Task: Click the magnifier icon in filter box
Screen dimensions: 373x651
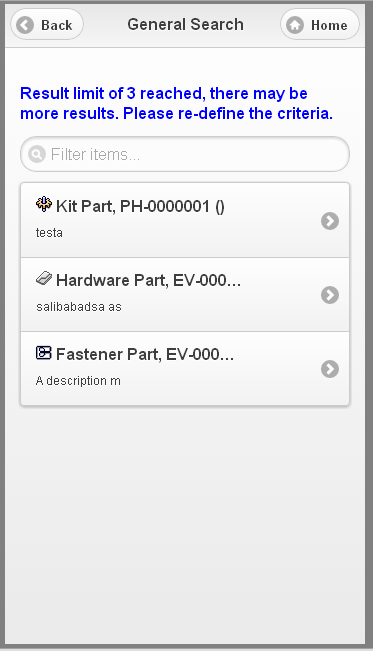Action: coord(37,154)
